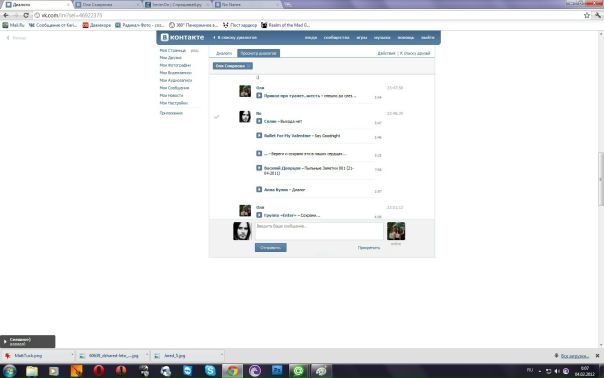The height and width of the screenshot is (378, 604).
Task: Open Мои Настройки in sidebar
Action: (x=174, y=103)
